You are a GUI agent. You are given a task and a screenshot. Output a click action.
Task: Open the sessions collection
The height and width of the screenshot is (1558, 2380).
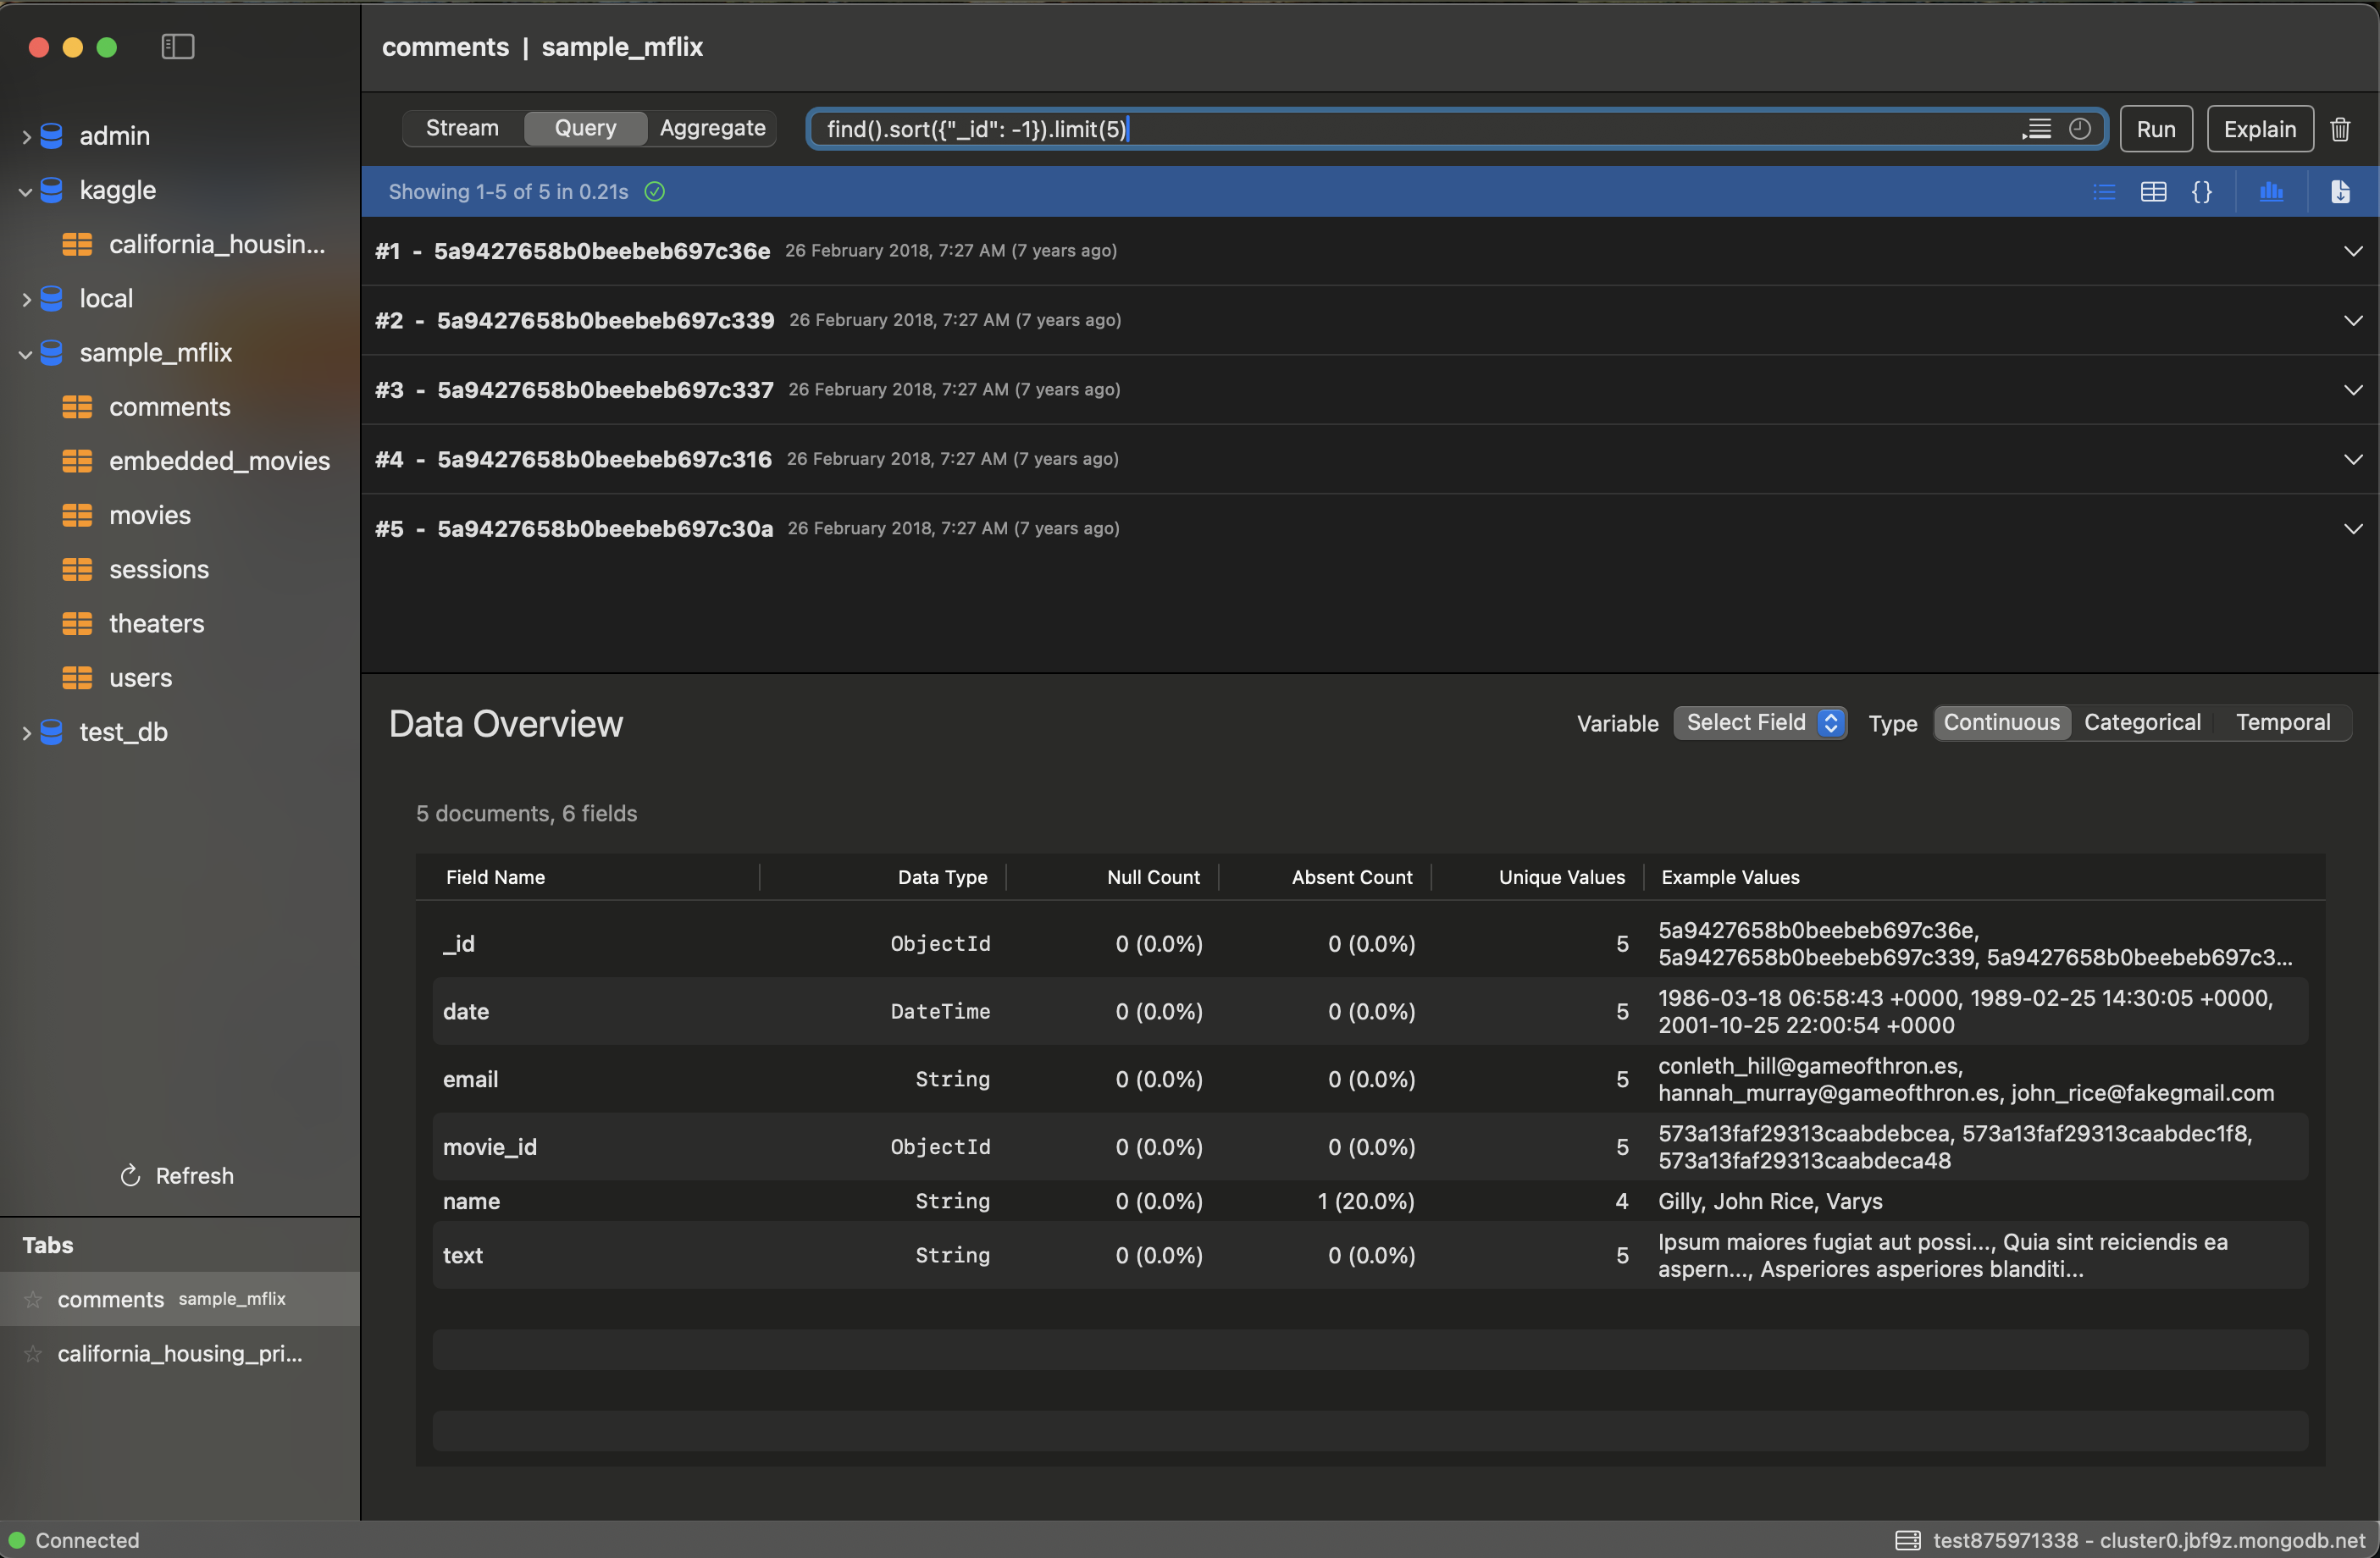click(x=159, y=569)
